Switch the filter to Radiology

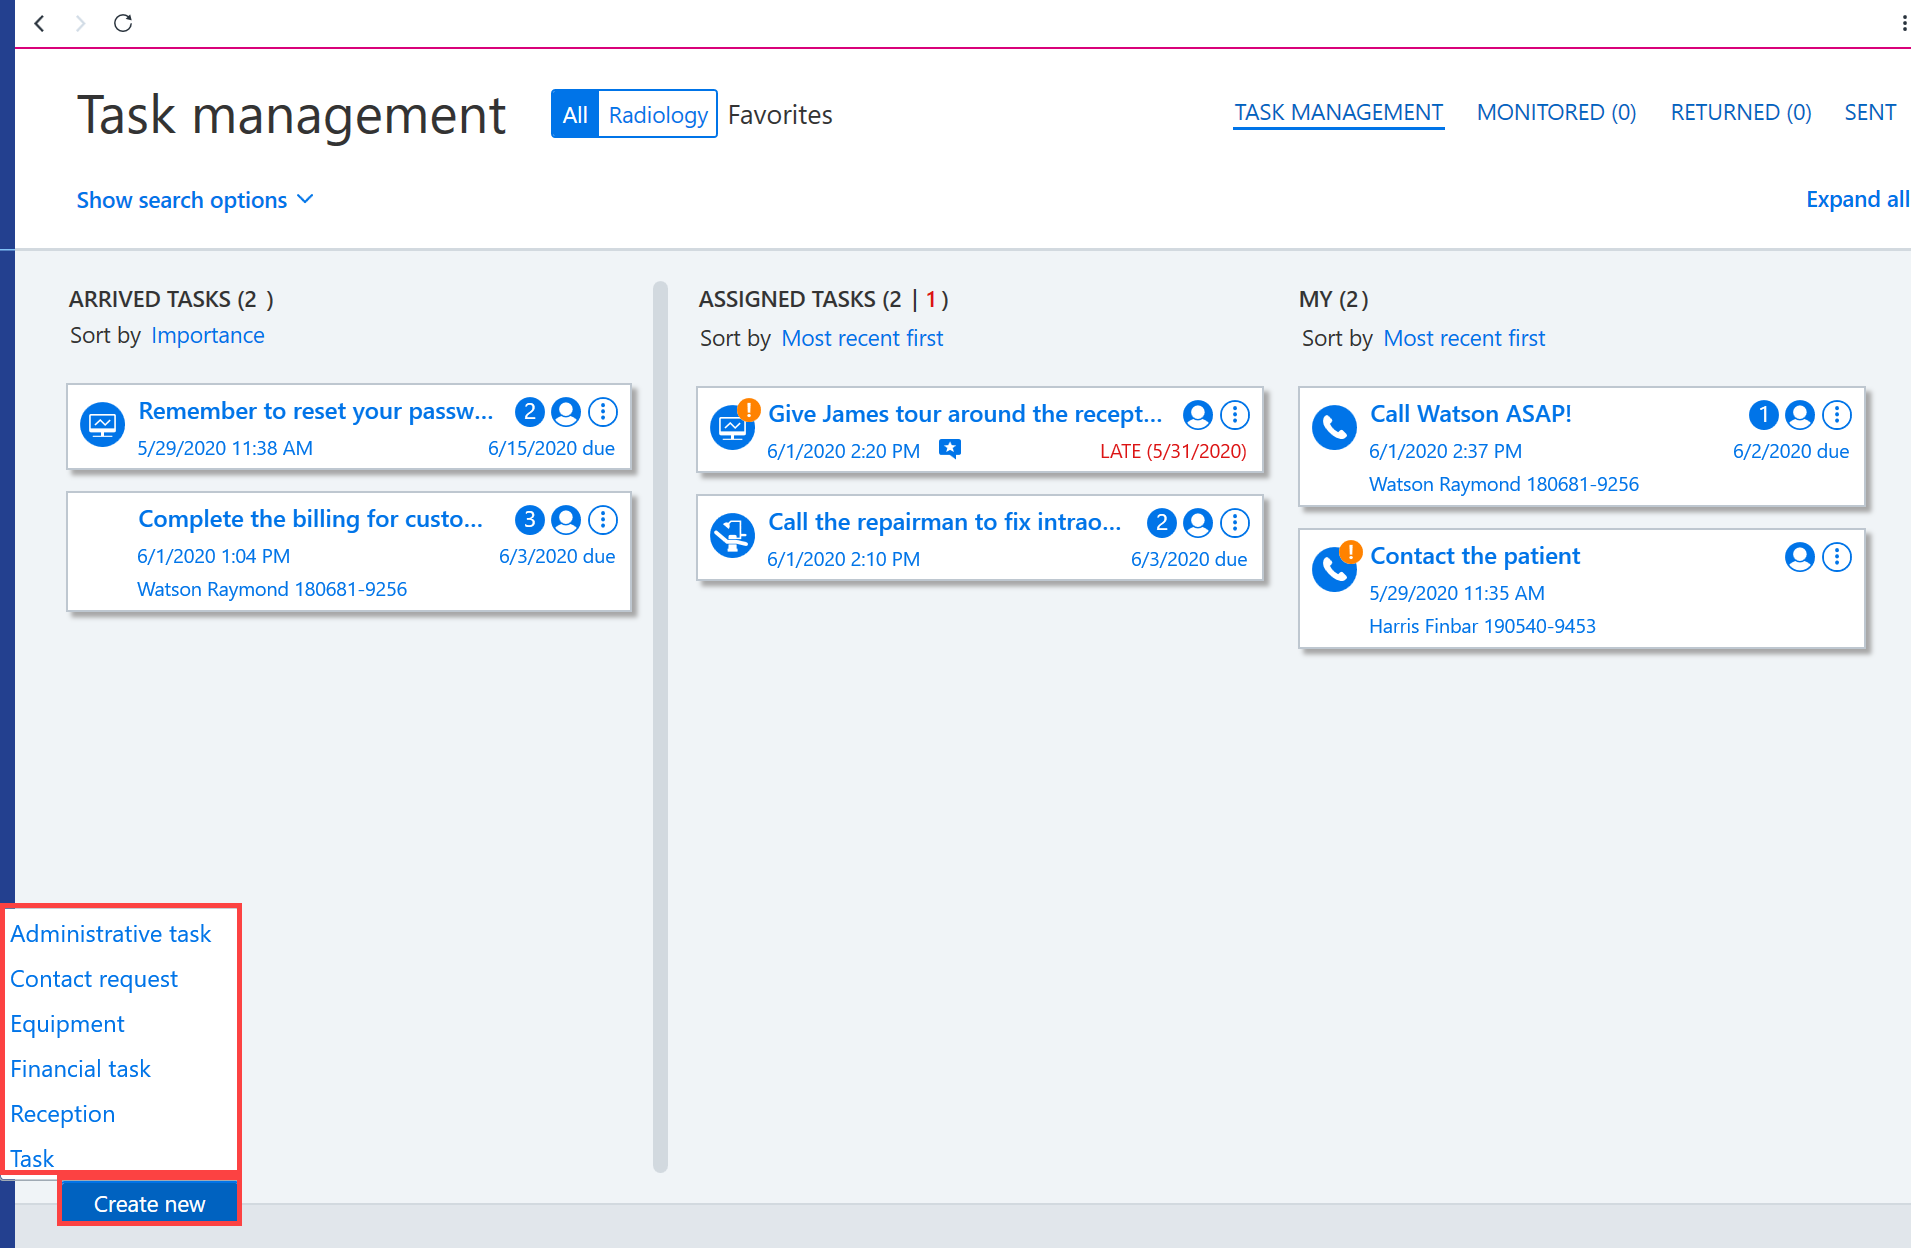(x=658, y=114)
